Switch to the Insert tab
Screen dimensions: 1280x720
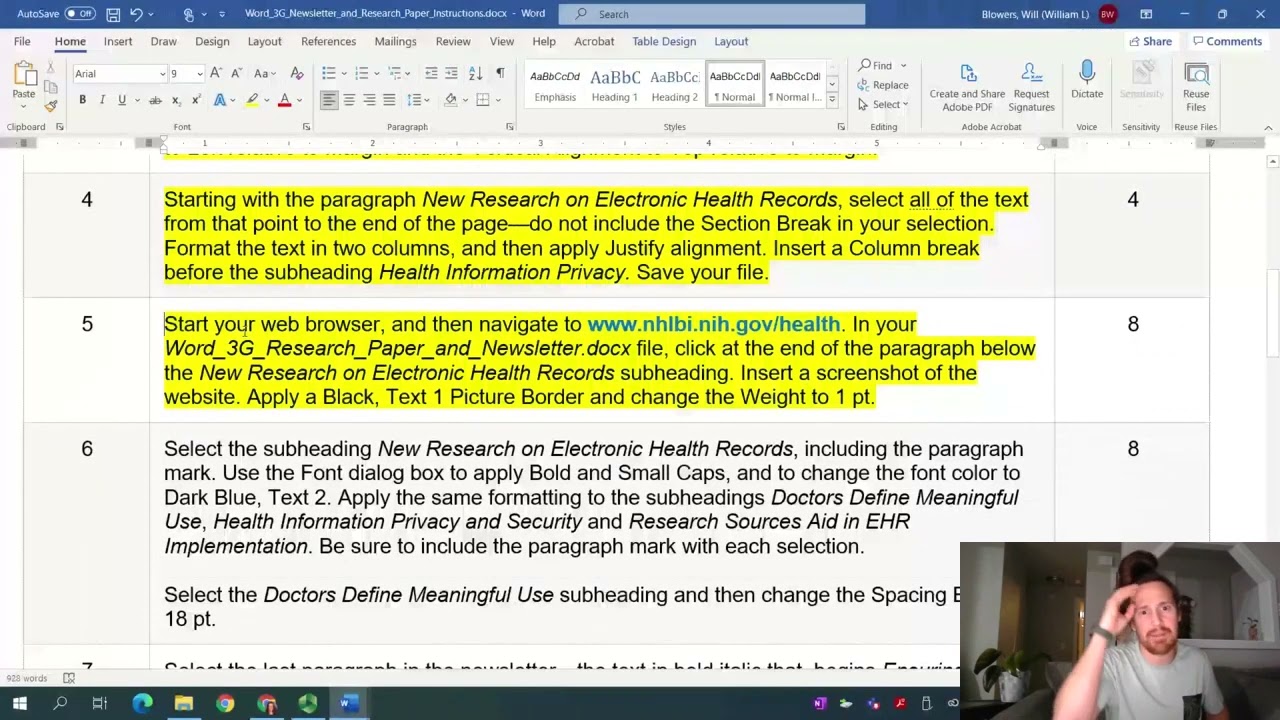pos(118,41)
